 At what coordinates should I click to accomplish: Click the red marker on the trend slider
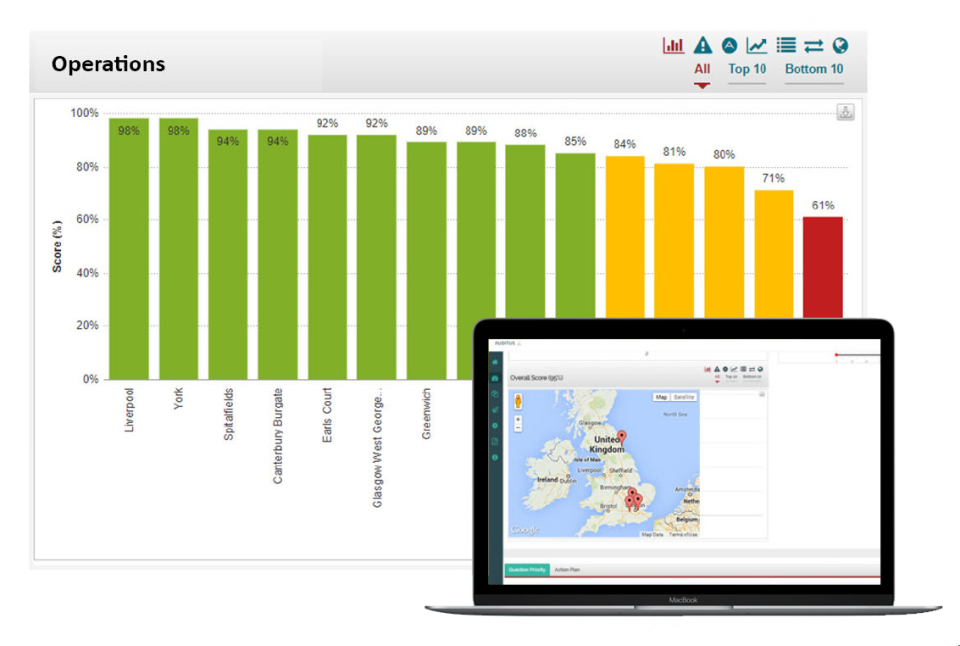pyautogui.click(x=838, y=355)
